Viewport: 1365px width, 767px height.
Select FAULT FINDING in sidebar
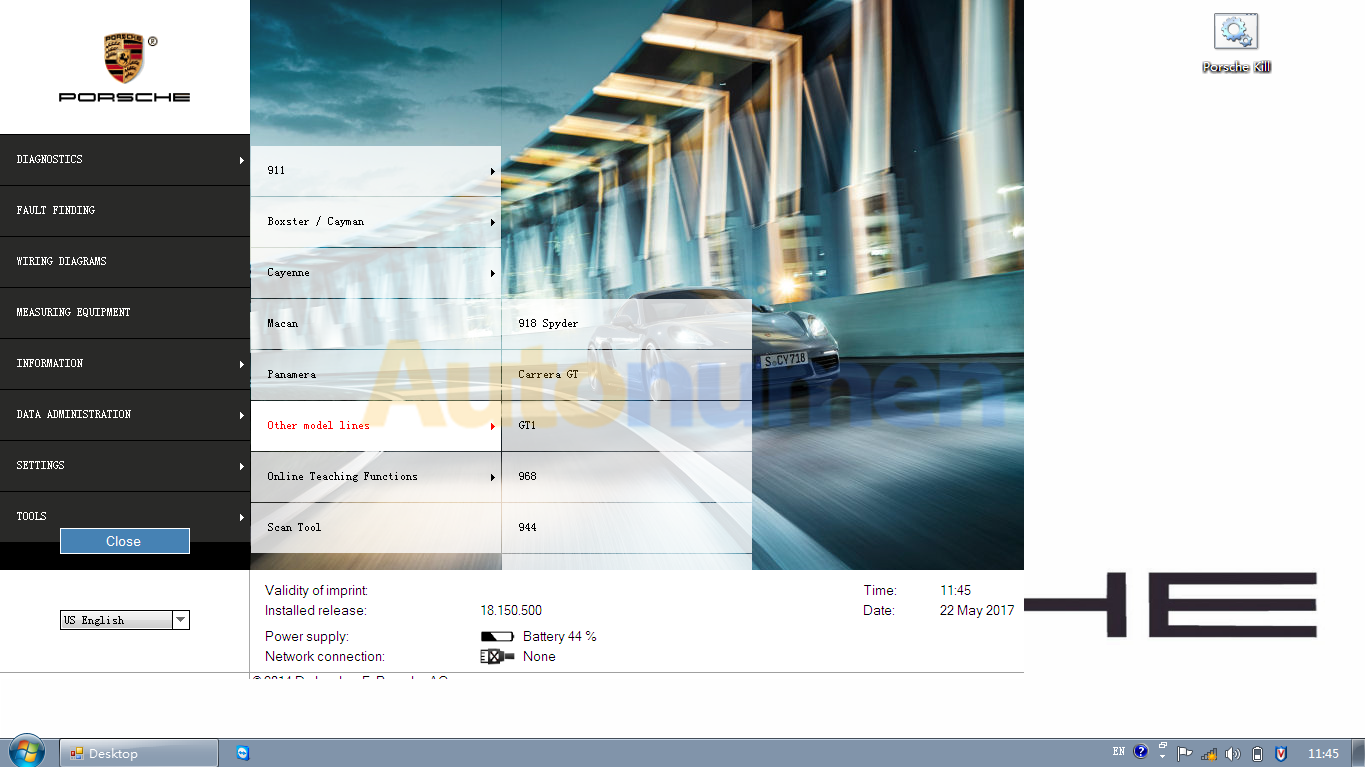coord(125,211)
